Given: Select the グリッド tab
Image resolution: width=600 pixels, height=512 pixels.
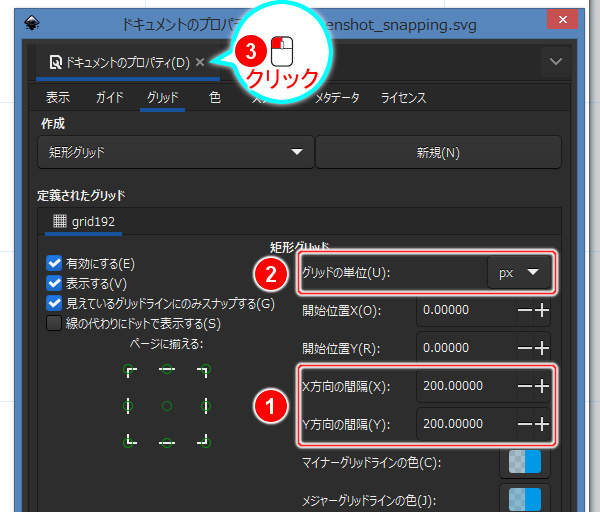Looking at the screenshot, I should [x=163, y=98].
